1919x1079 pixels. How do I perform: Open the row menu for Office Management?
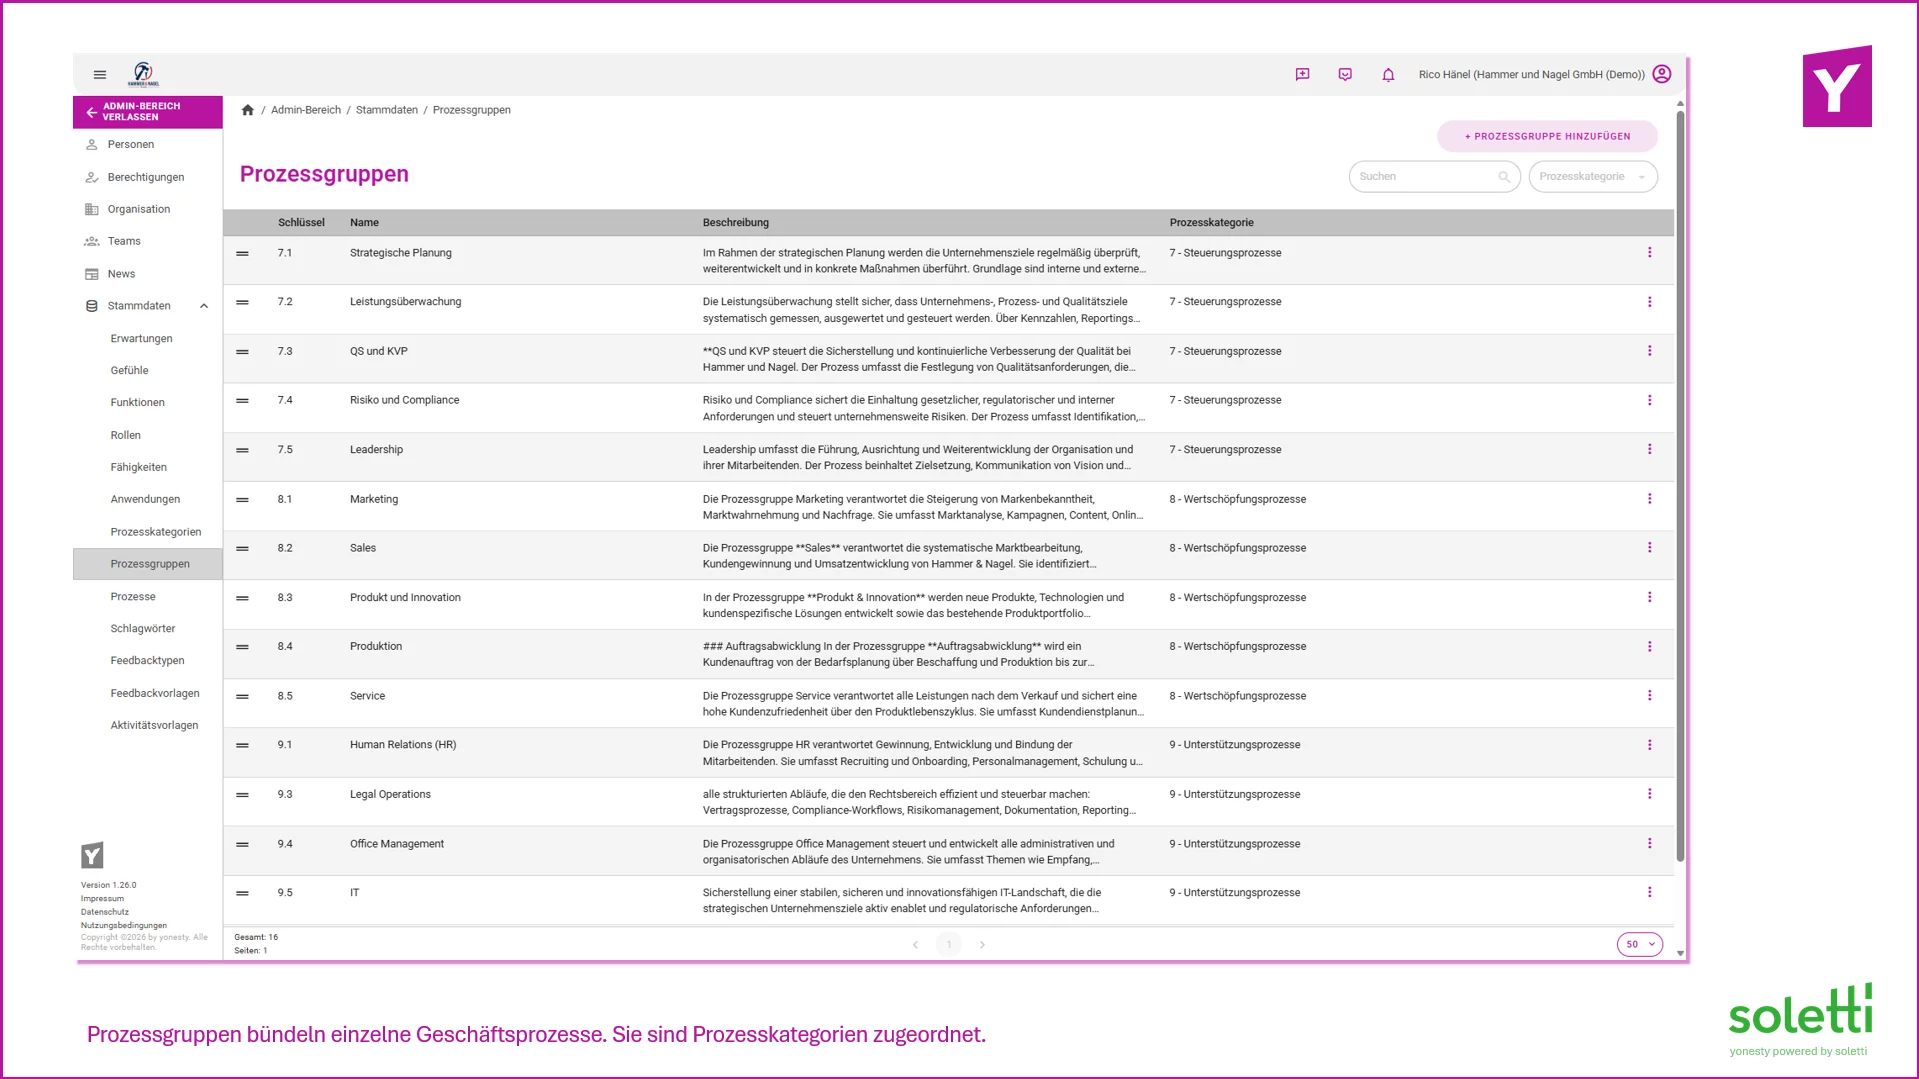[x=1650, y=844]
